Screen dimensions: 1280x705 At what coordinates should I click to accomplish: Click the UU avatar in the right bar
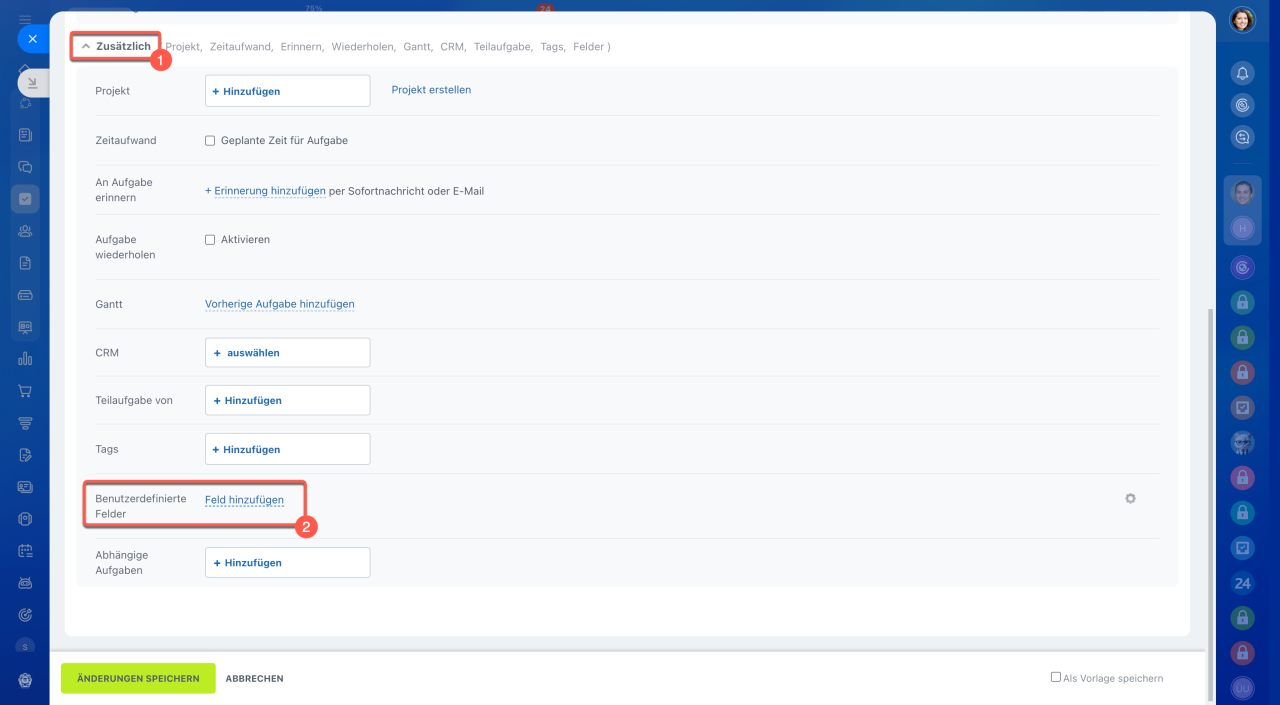1242,688
